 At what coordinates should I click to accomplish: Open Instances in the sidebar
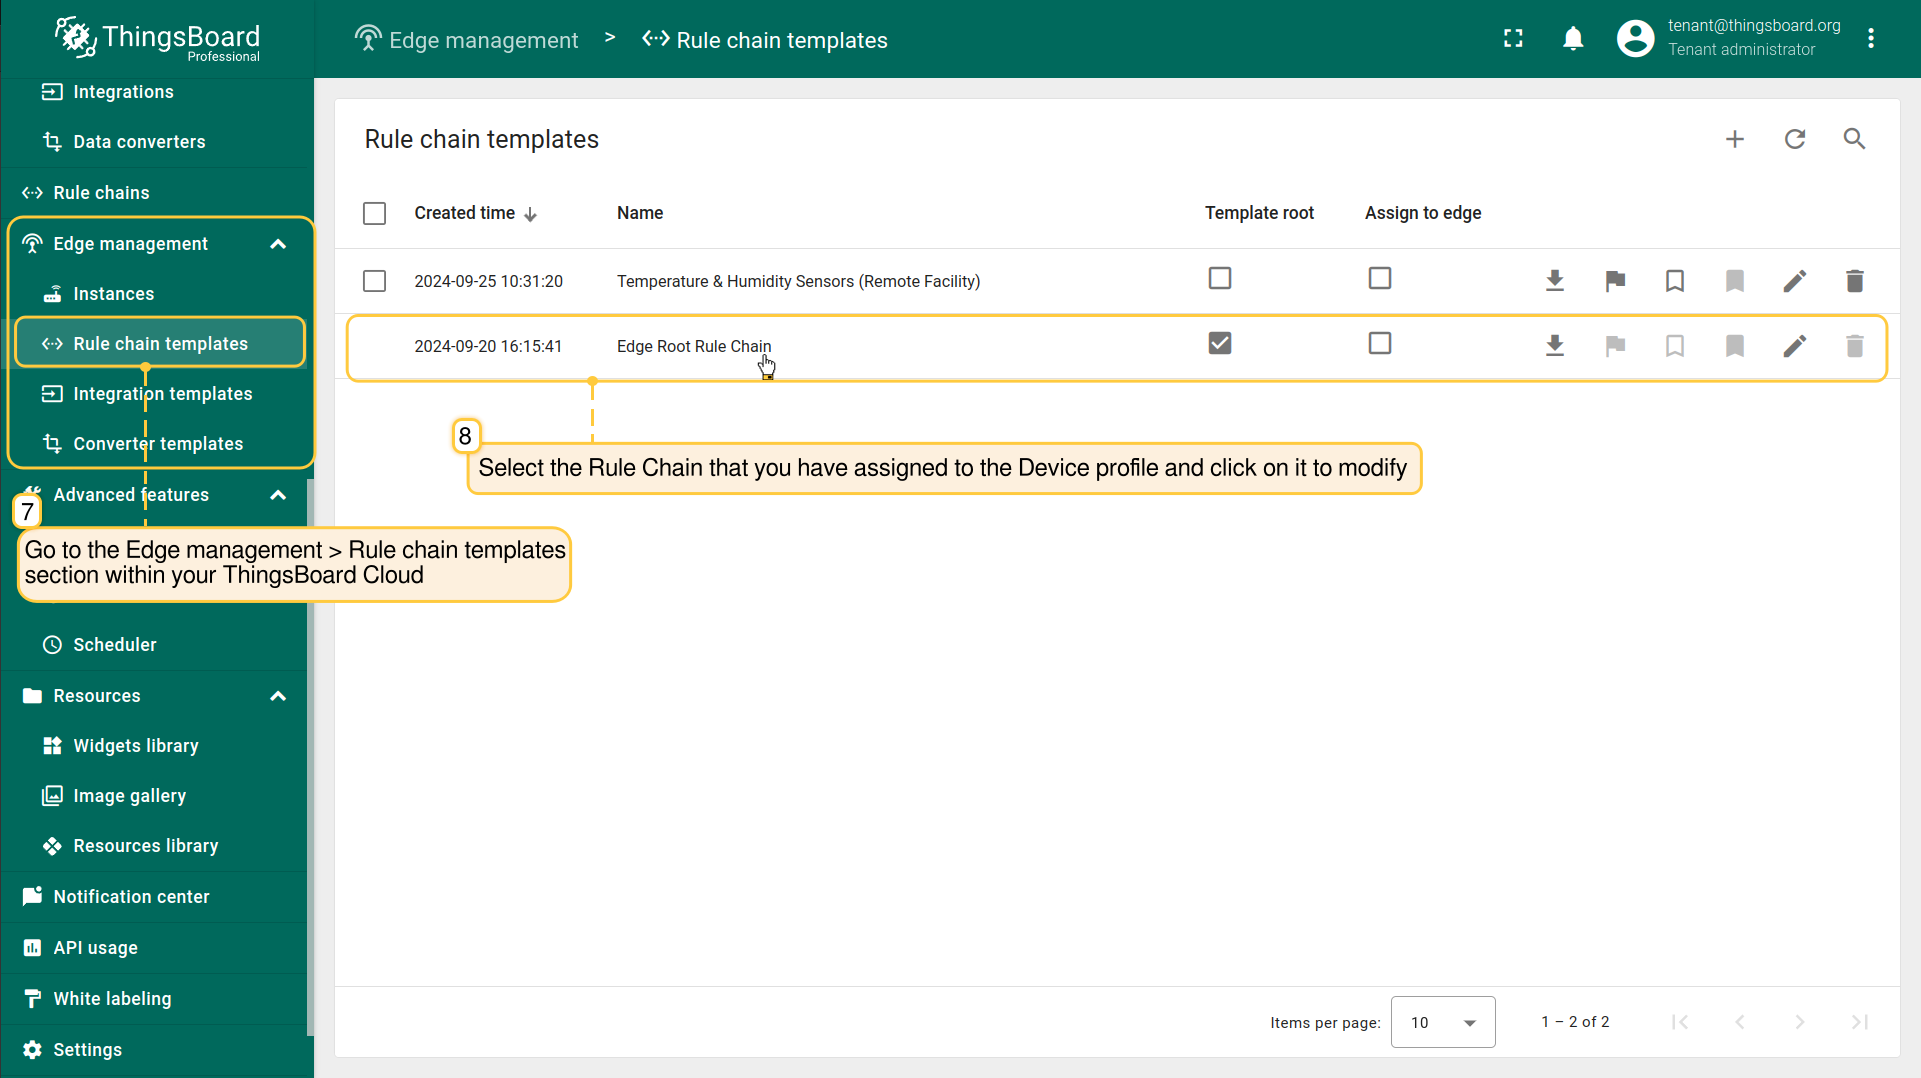click(113, 294)
